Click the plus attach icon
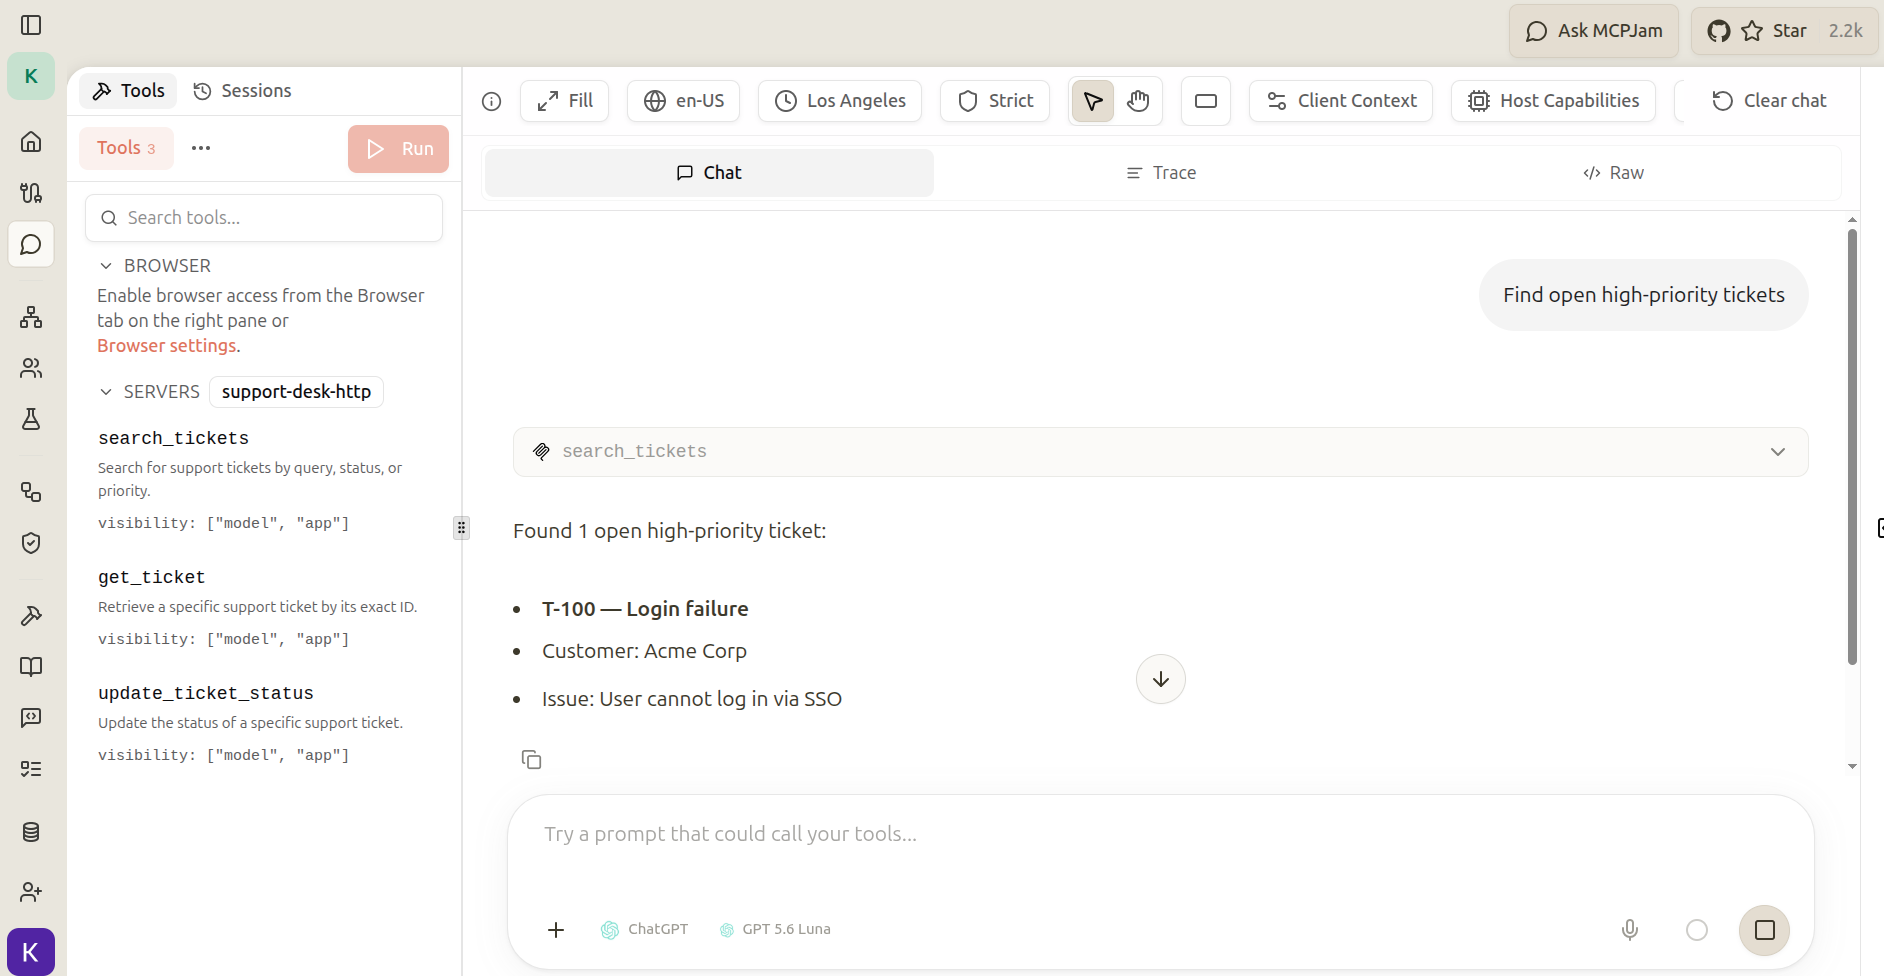 tap(556, 930)
